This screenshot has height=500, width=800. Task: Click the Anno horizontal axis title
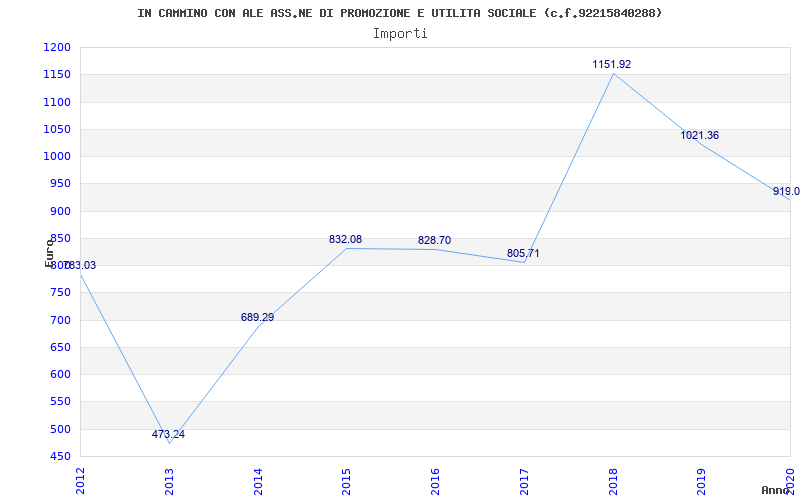click(776, 490)
